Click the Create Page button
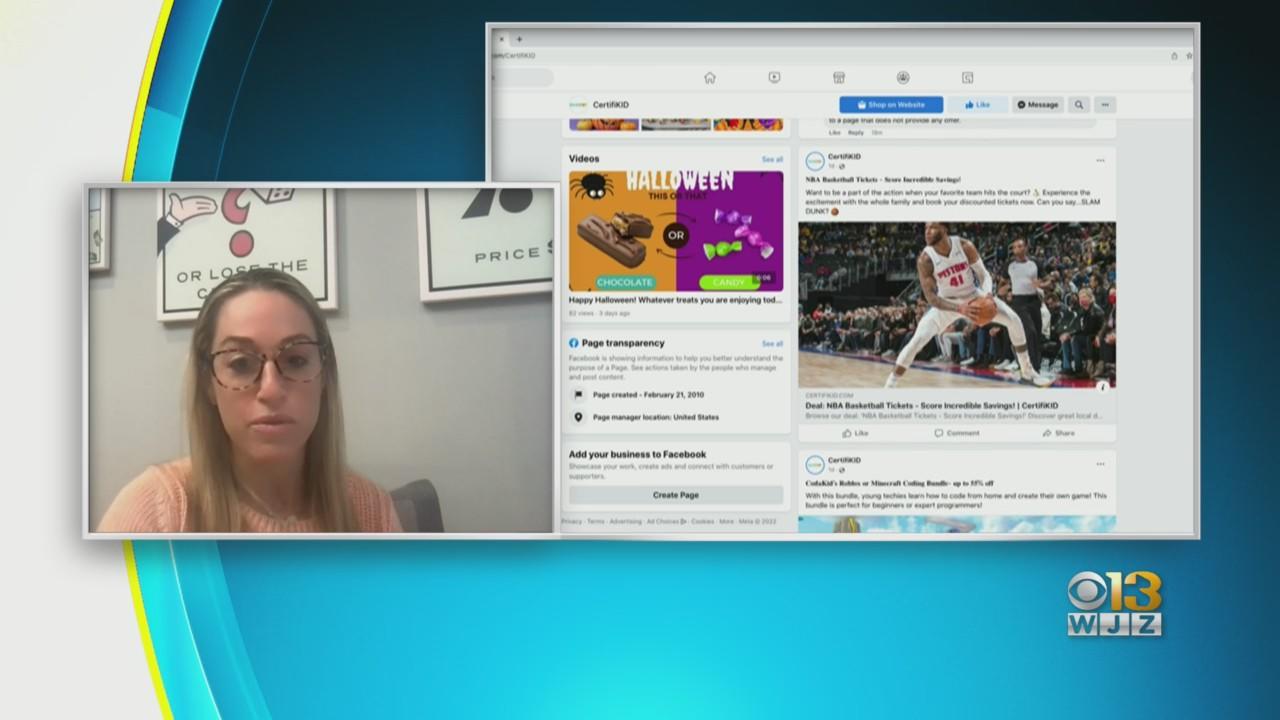The image size is (1280, 720). pos(676,495)
